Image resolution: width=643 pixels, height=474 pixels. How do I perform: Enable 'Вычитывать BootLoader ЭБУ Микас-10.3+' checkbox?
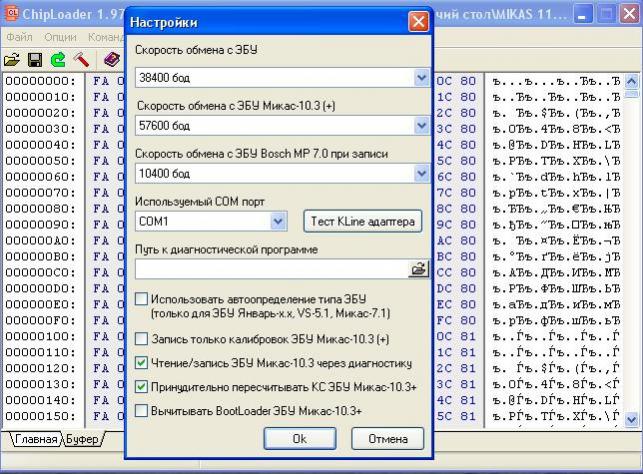[x=141, y=410]
